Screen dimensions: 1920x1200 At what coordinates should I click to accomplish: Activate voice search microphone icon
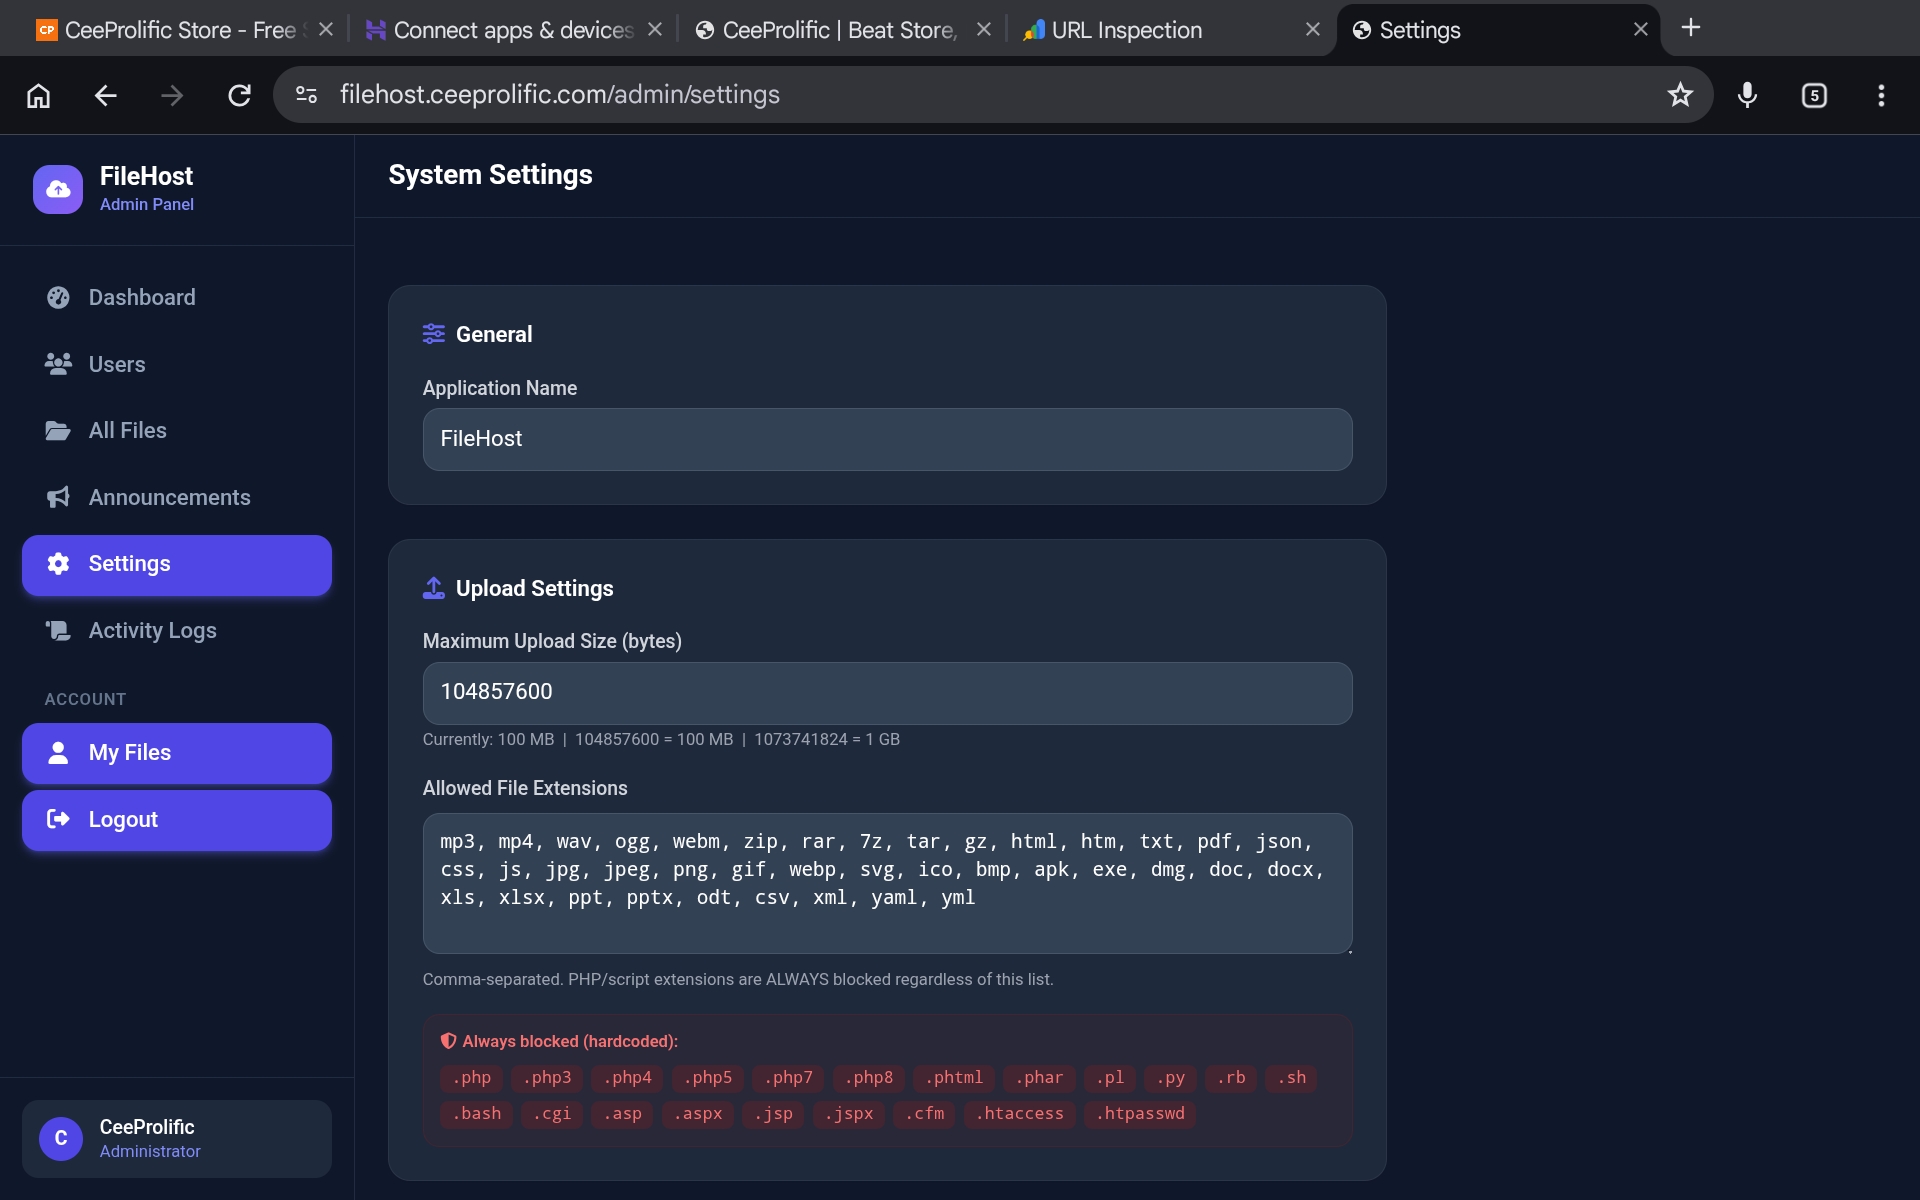coord(1747,95)
